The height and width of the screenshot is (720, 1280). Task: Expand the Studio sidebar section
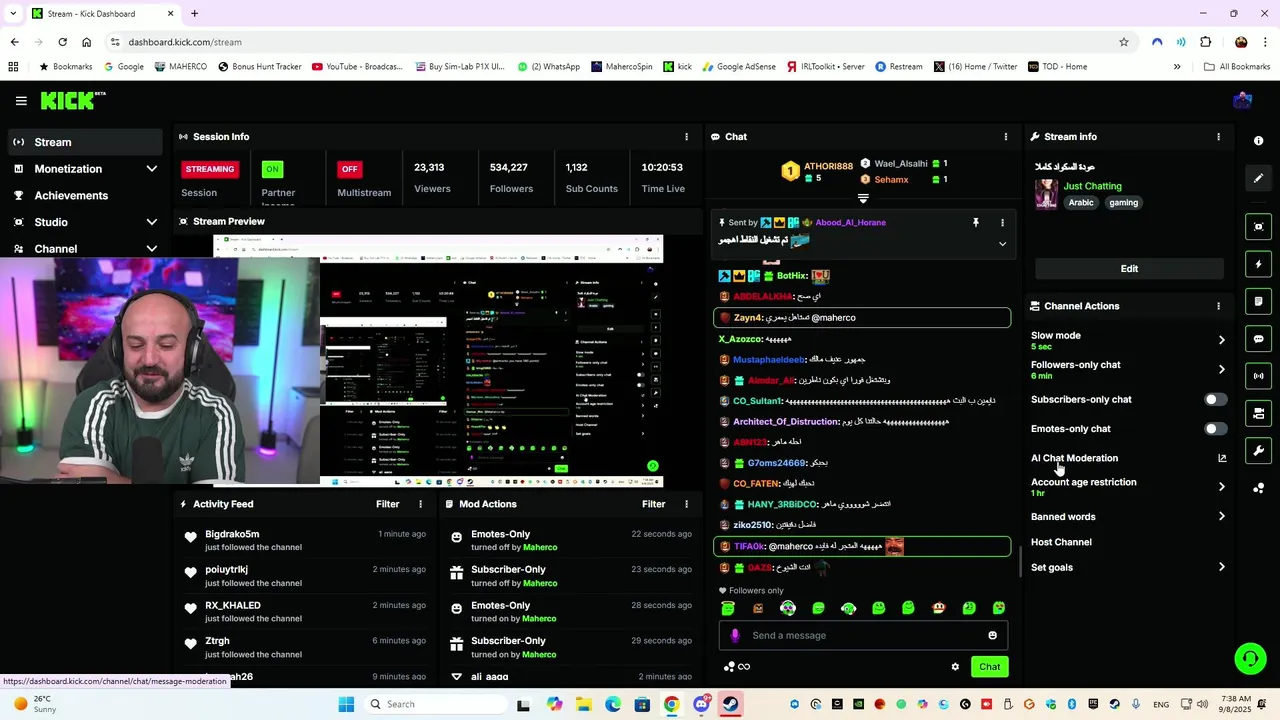click(152, 222)
